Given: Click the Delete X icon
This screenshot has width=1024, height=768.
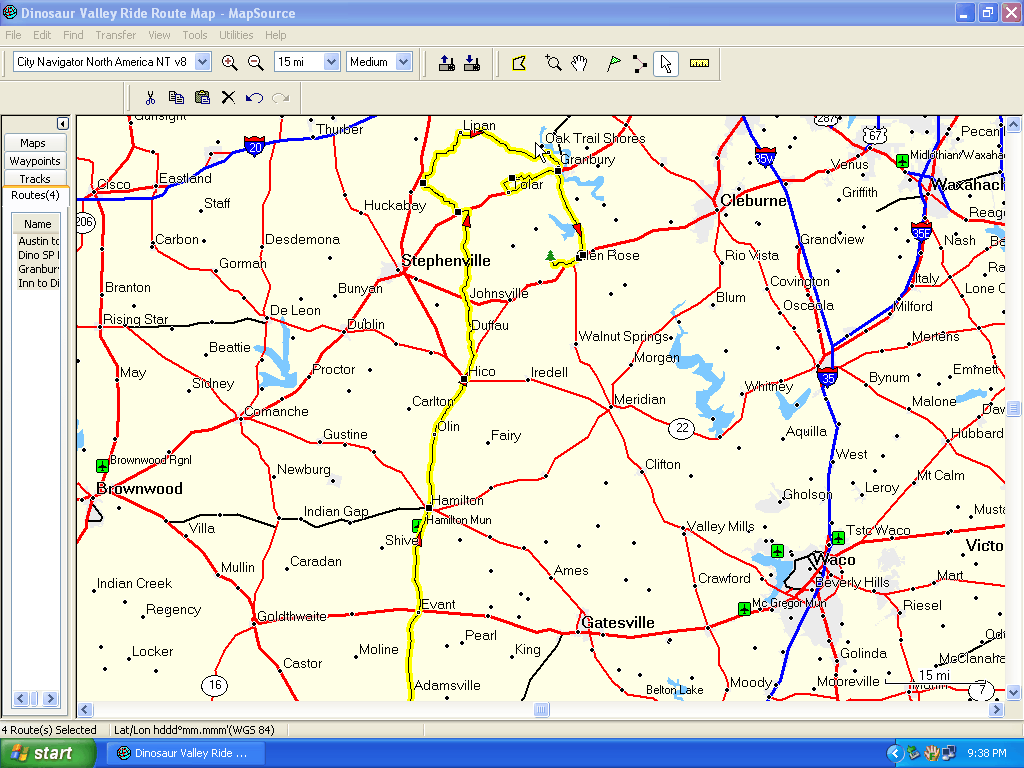Looking at the screenshot, I should point(228,97).
